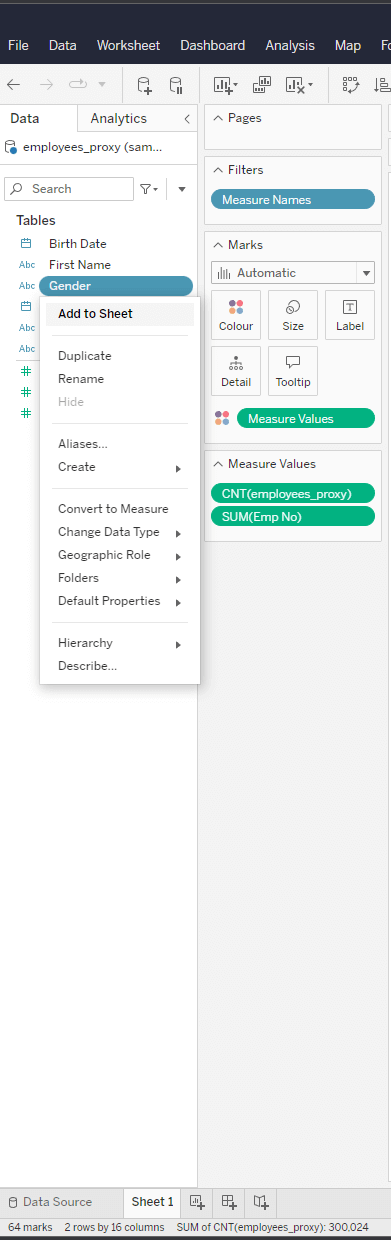Viewport: 391px width, 1240px height.
Task: Click the Forward (redo) arrow in toolbar
Action: [x=46, y=85]
